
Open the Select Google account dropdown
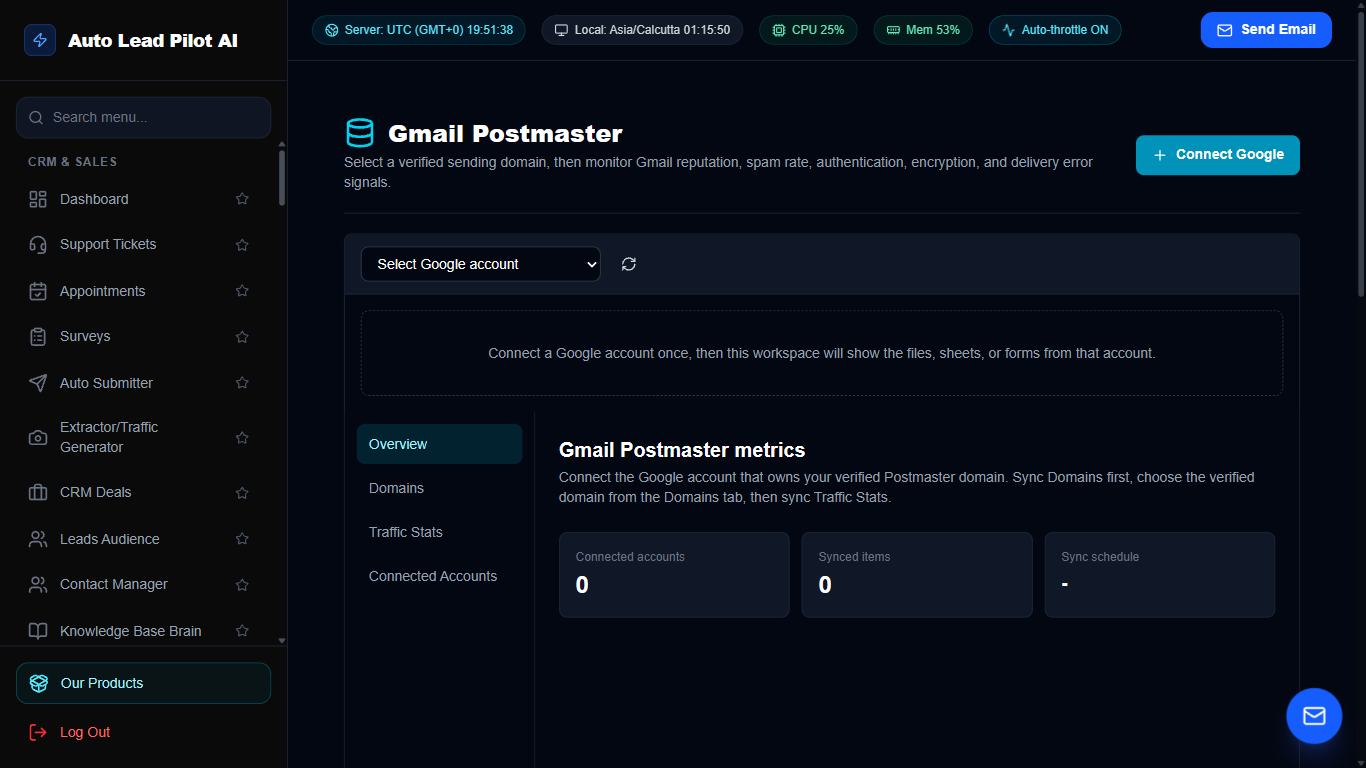click(481, 264)
